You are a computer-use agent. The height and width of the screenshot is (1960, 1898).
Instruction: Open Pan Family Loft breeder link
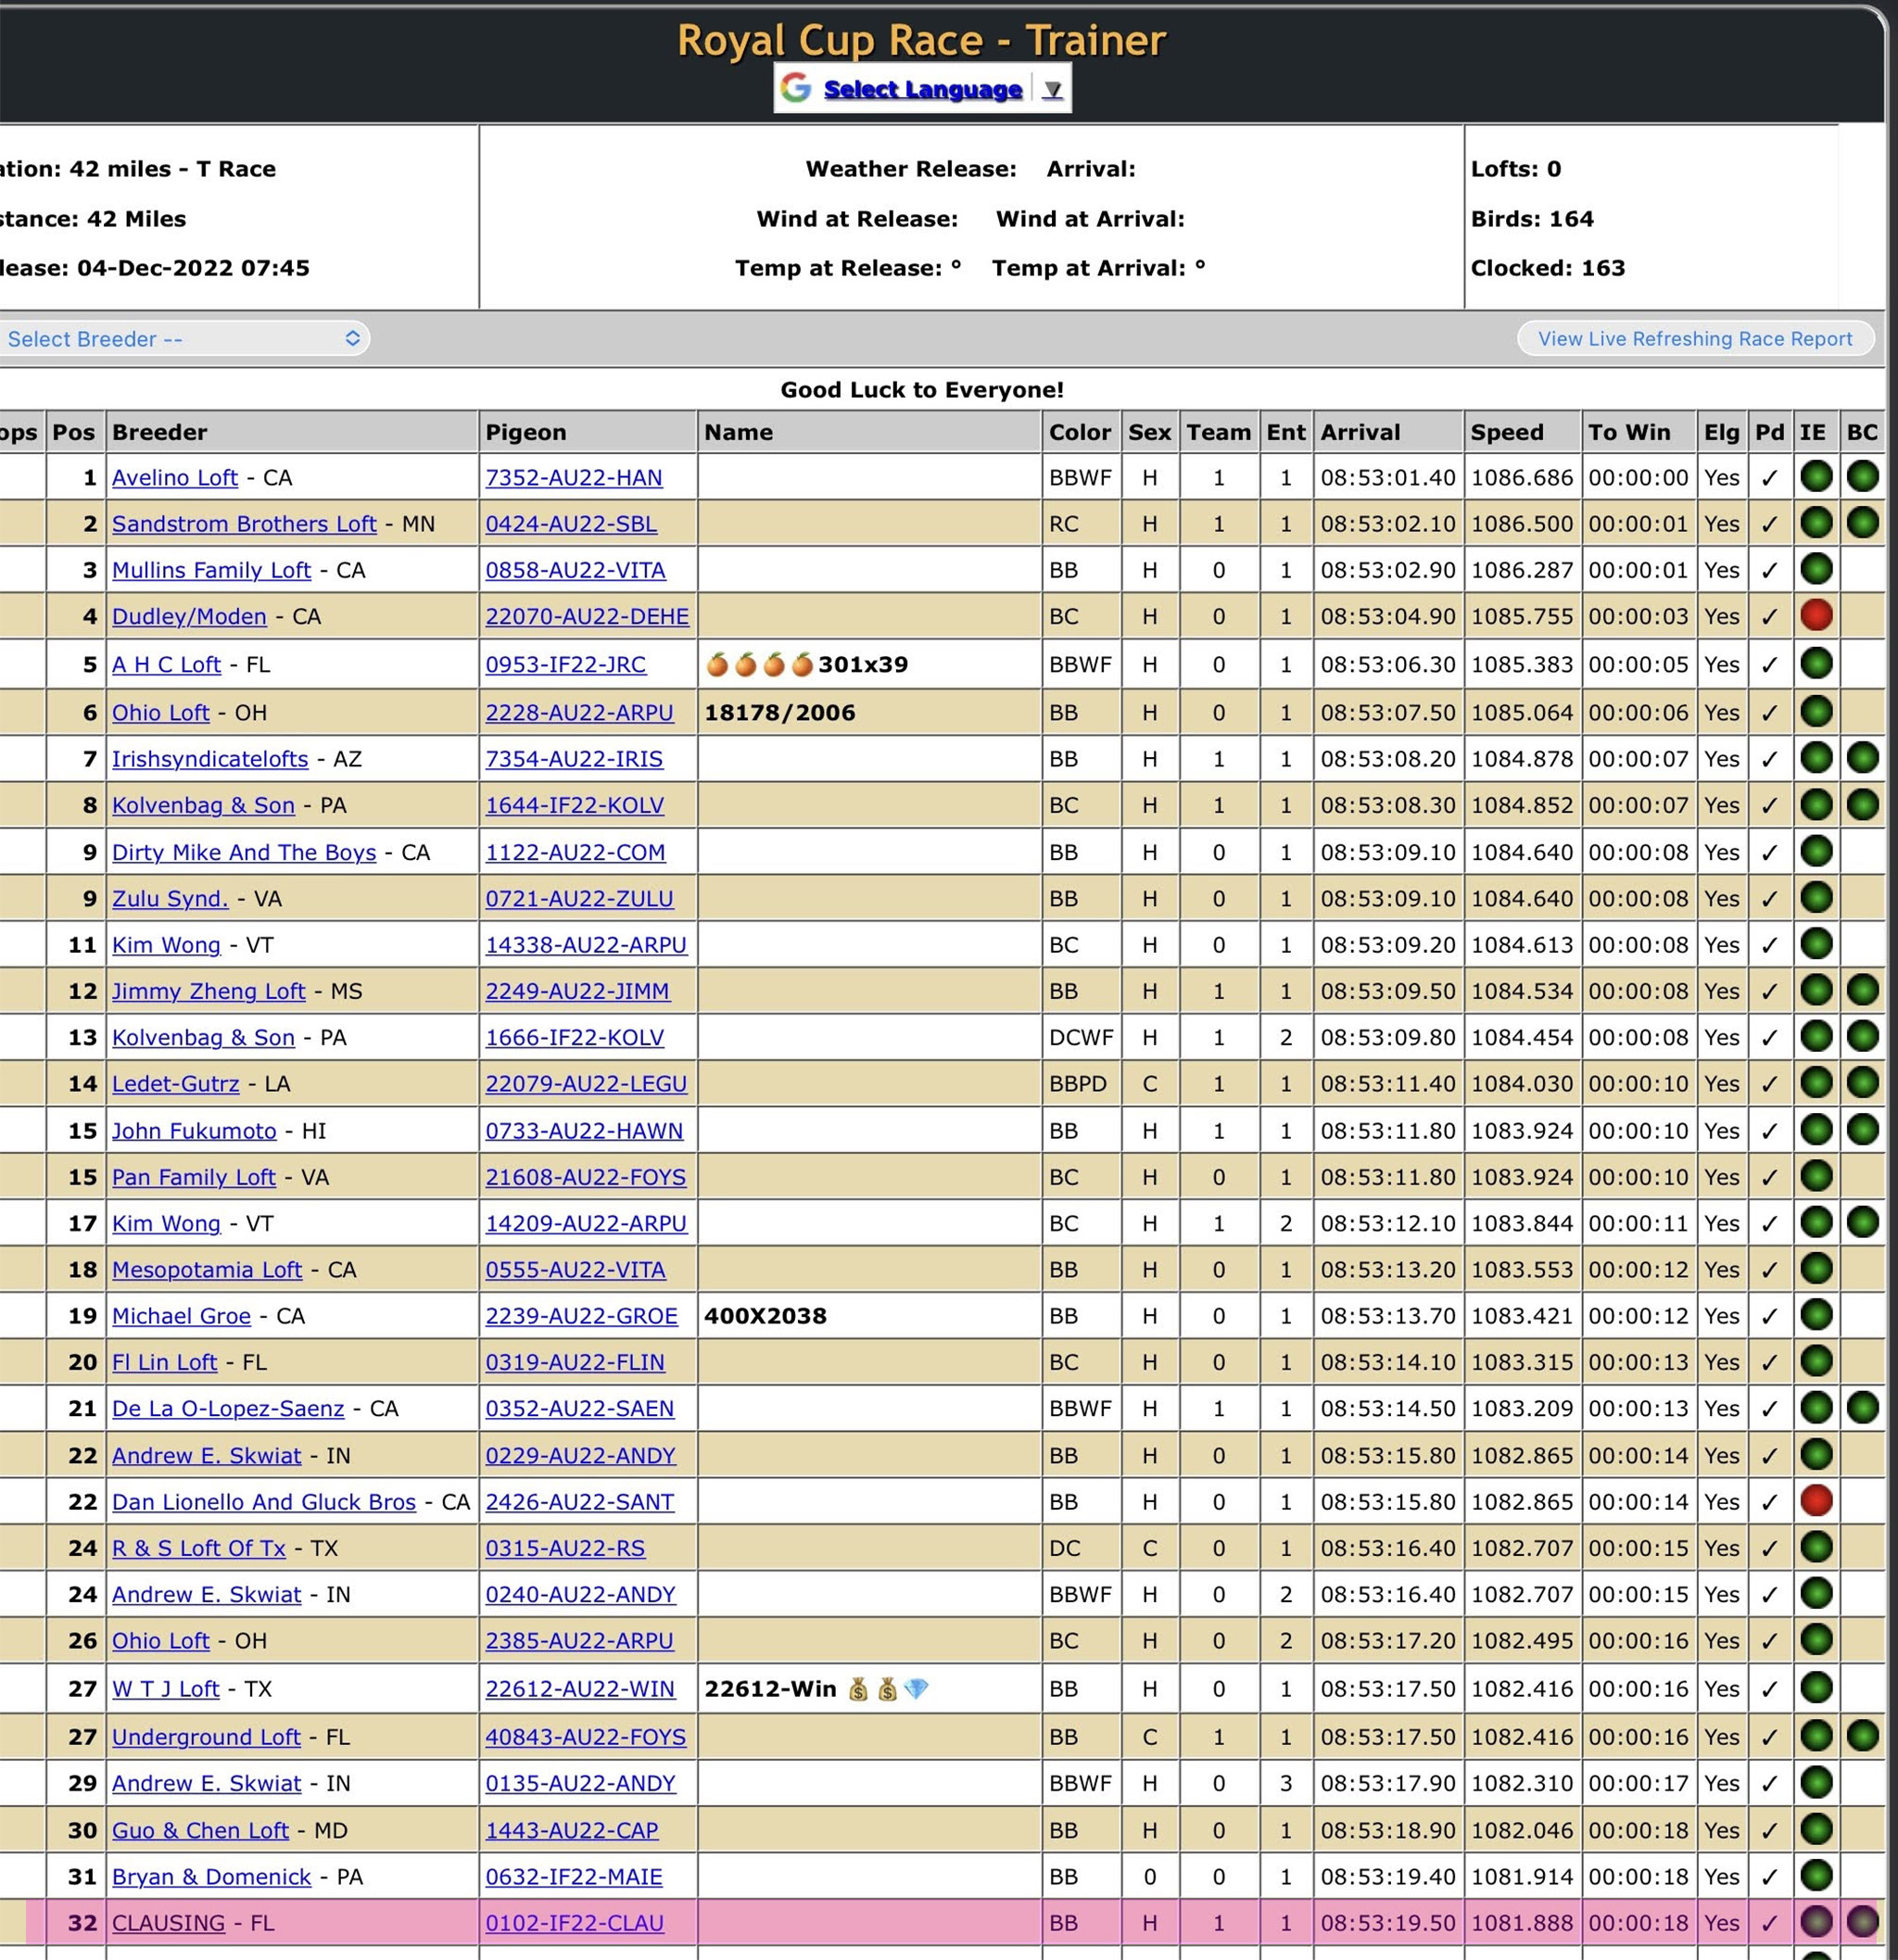(193, 1177)
